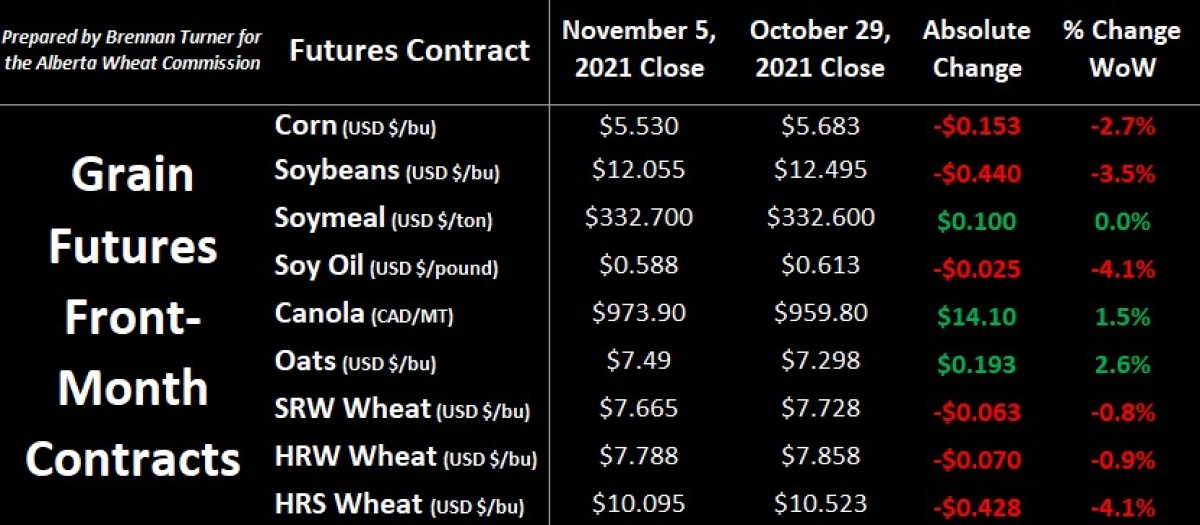Select the SRW Wheat row label
Viewport: 1200px width, 525px height.
point(402,410)
